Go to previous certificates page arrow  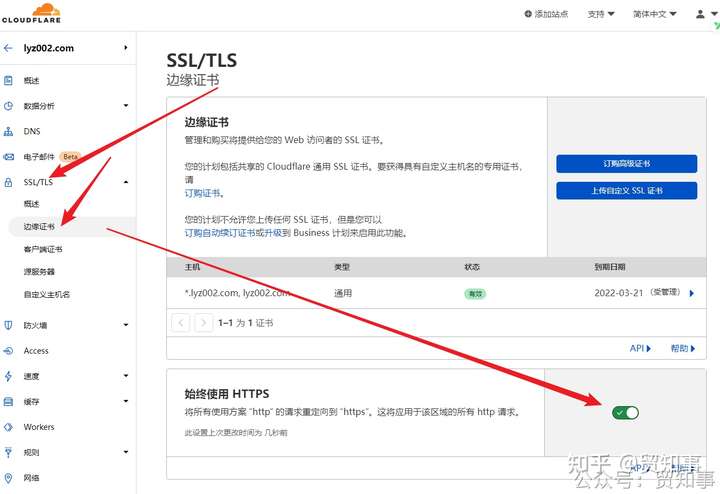[x=181, y=323]
